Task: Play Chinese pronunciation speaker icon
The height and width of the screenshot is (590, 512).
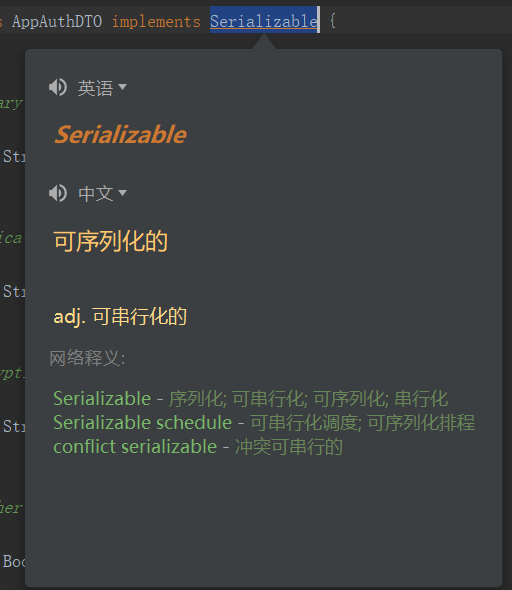Action: (58, 193)
